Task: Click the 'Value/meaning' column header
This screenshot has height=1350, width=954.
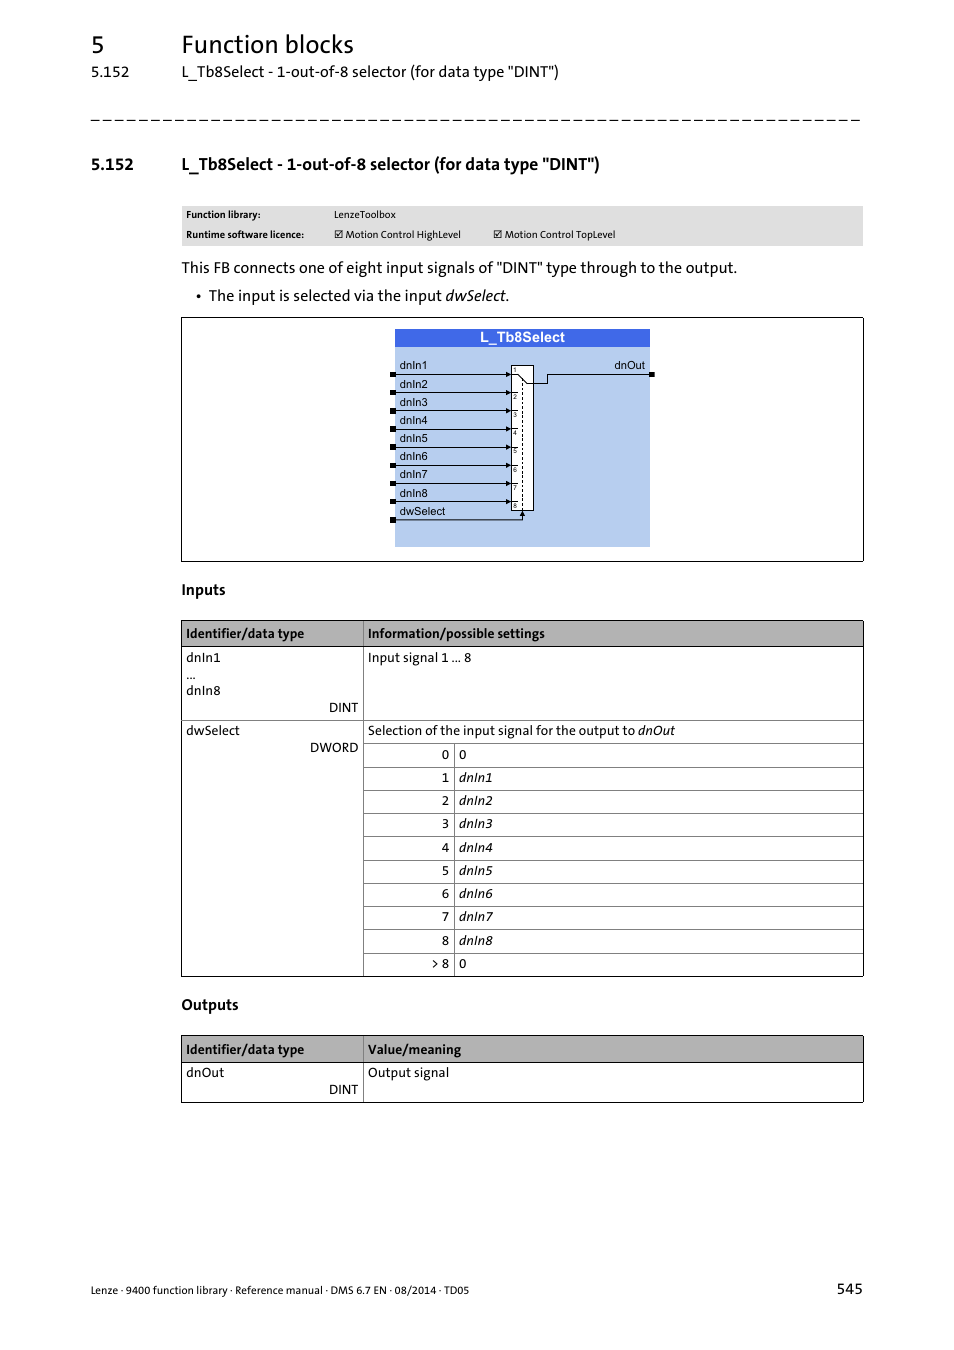Action: [x=414, y=1050]
